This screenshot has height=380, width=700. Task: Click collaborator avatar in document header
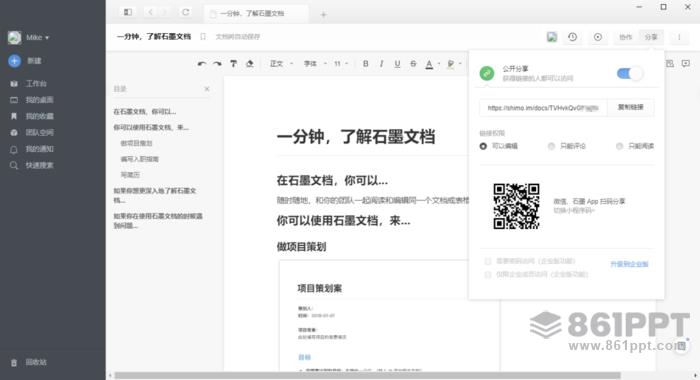pos(552,37)
